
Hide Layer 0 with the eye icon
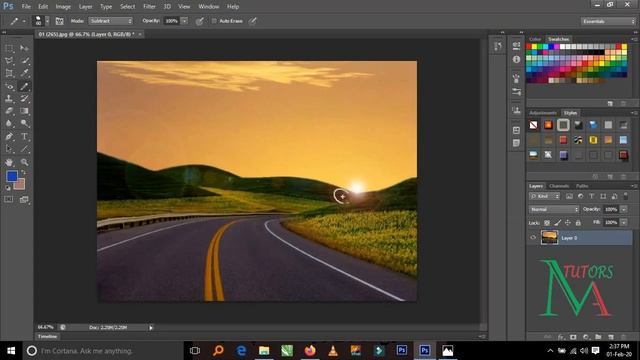click(x=533, y=238)
